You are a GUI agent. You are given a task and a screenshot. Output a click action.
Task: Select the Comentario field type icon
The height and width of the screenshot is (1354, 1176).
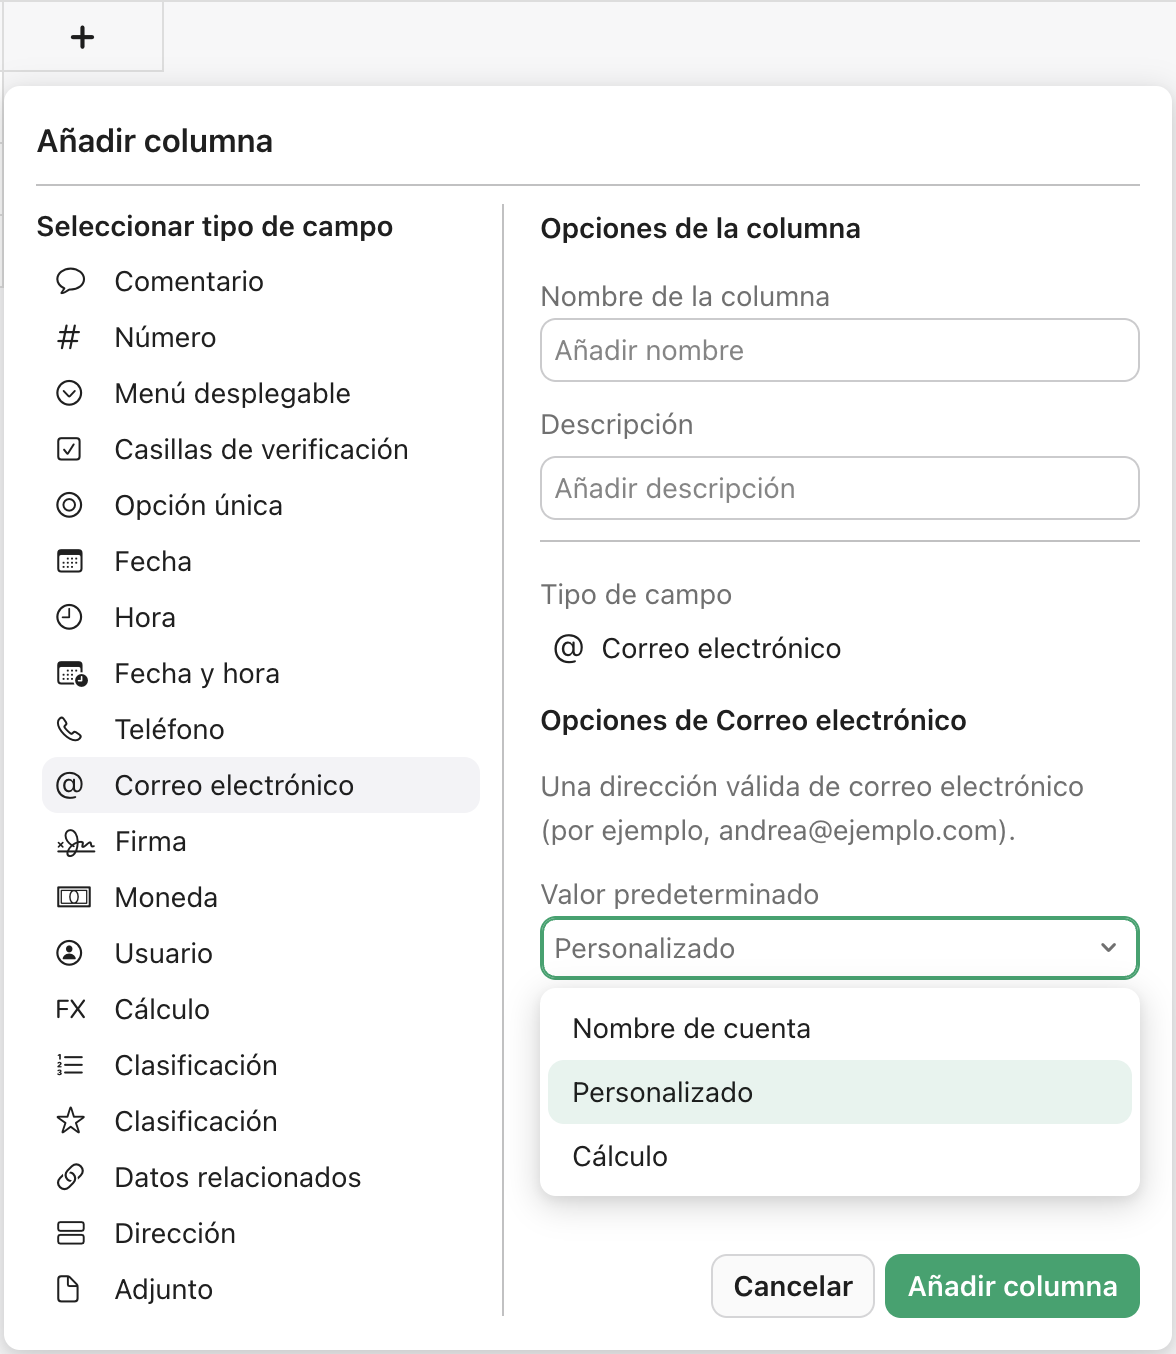[70, 281]
